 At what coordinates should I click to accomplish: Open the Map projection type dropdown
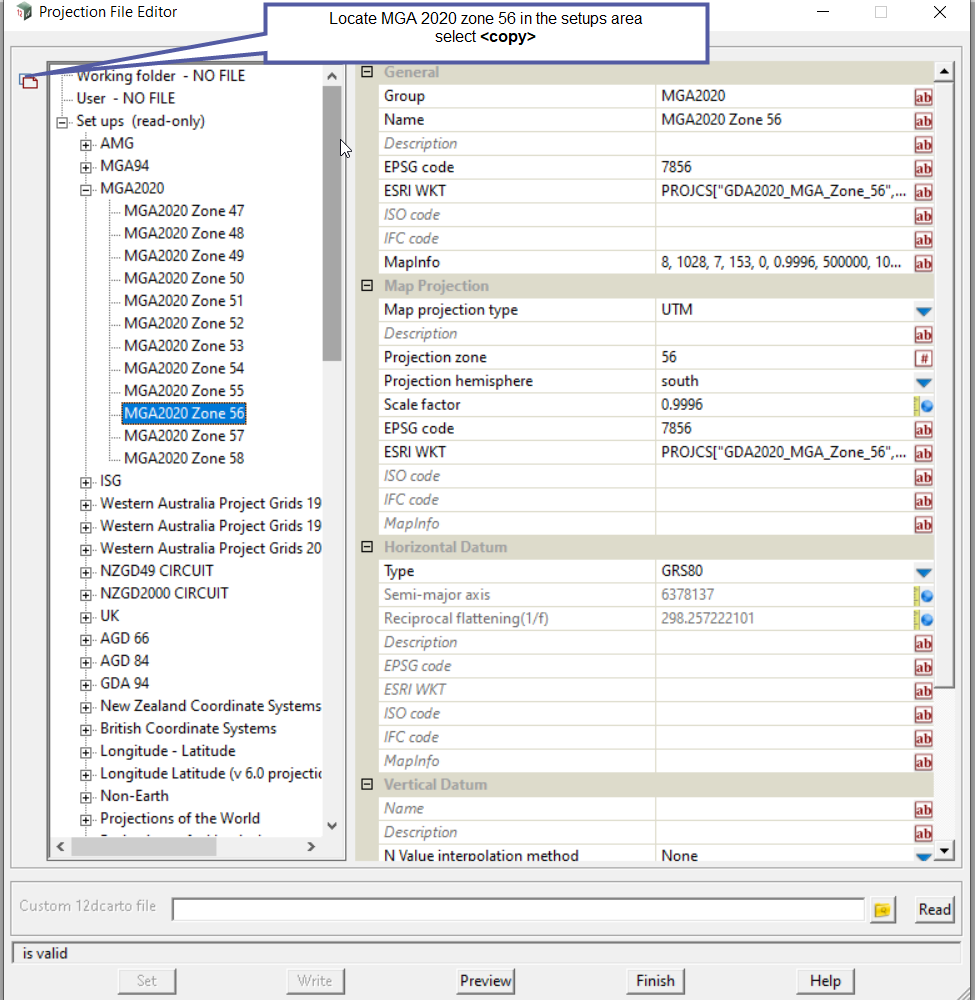pos(923,311)
